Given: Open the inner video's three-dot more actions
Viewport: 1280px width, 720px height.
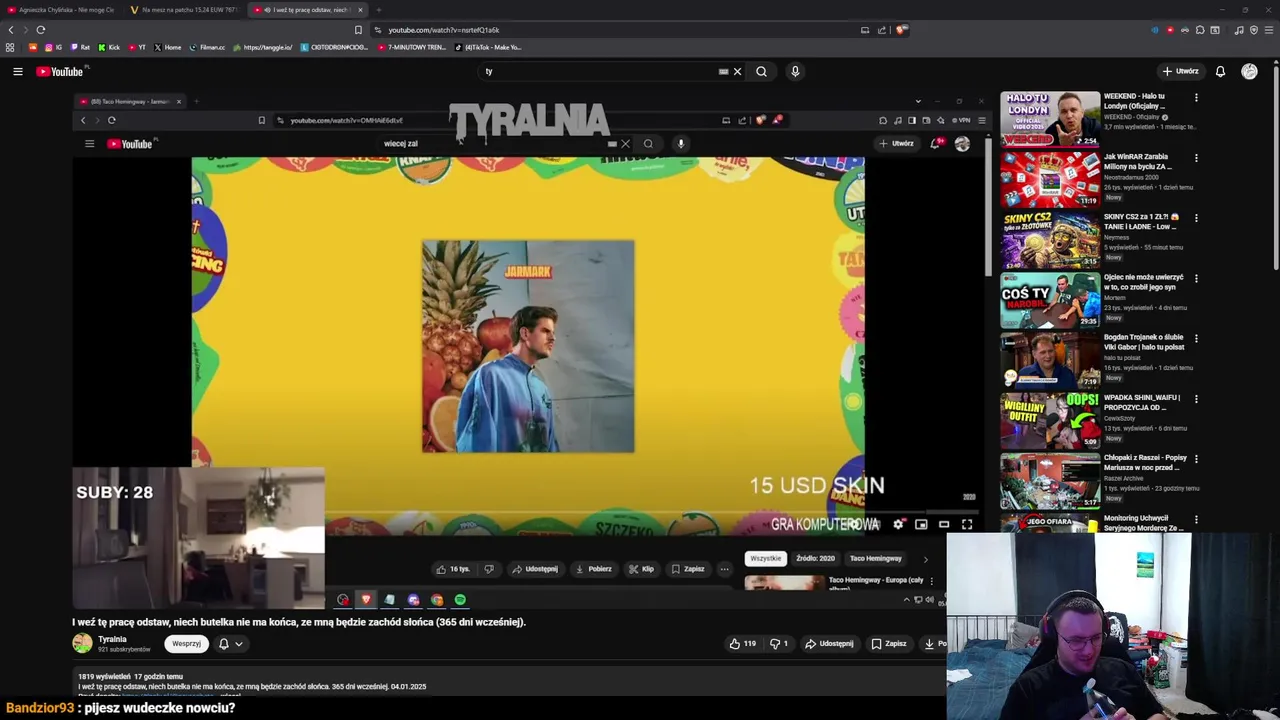Looking at the screenshot, I should 724,569.
